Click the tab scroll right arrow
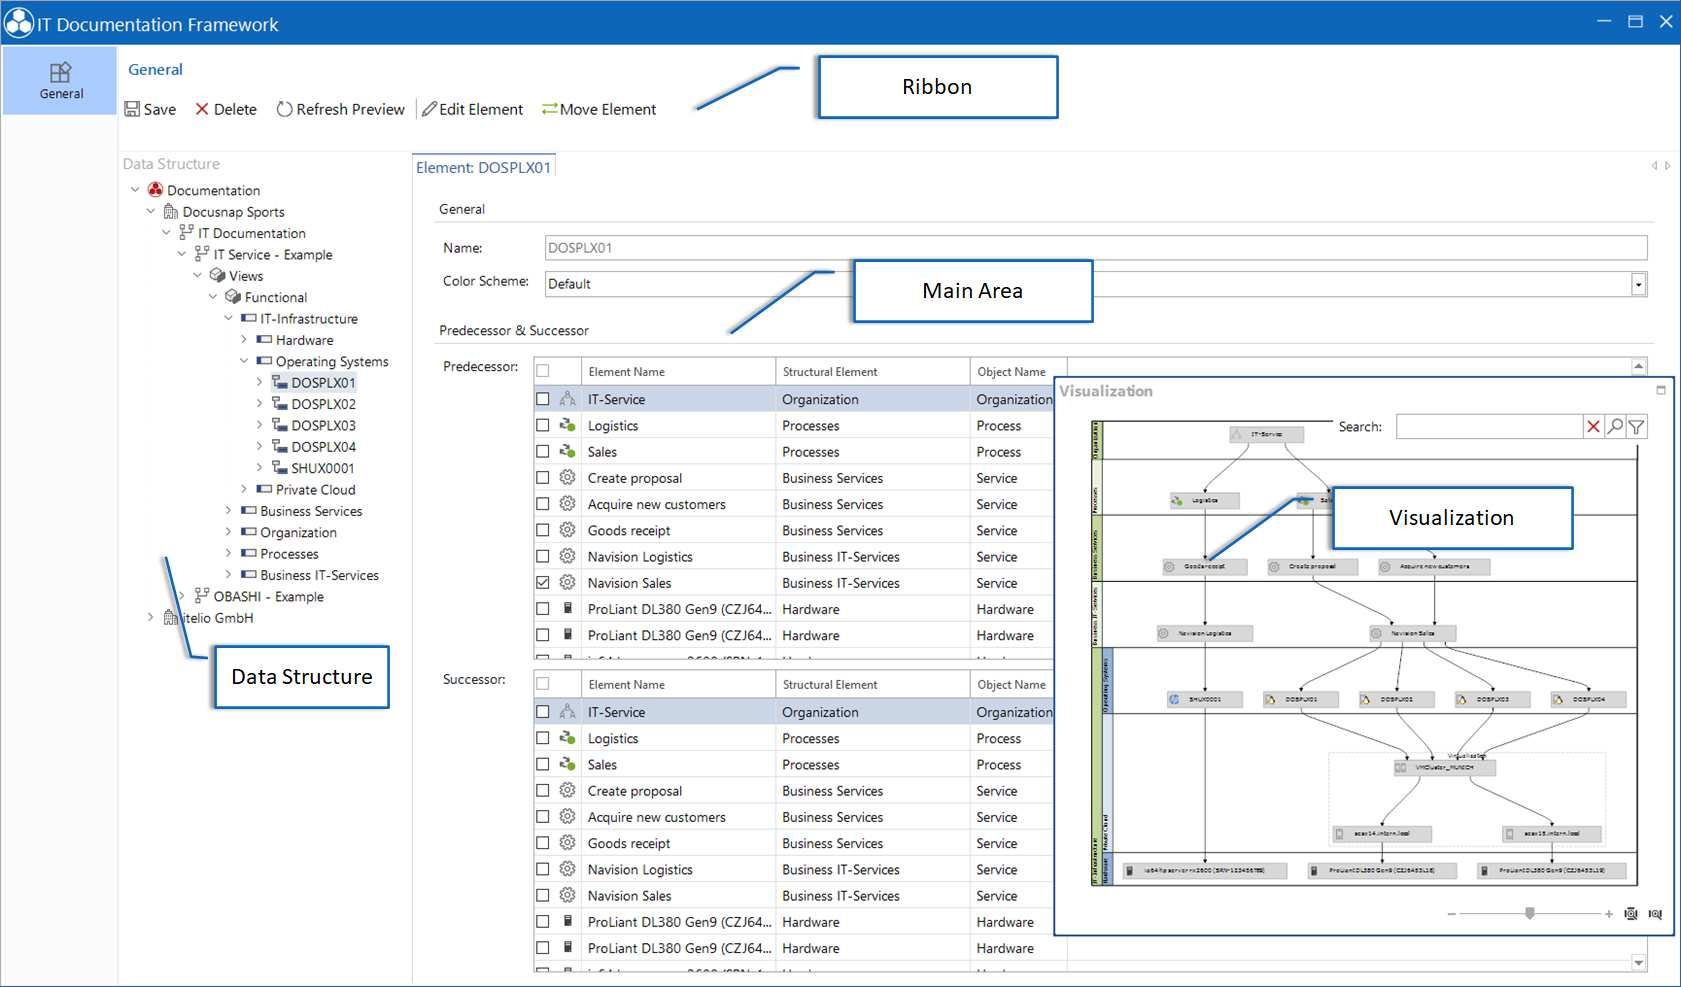Viewport: 1681px width, 987px height. click(x=1667, y=166)
